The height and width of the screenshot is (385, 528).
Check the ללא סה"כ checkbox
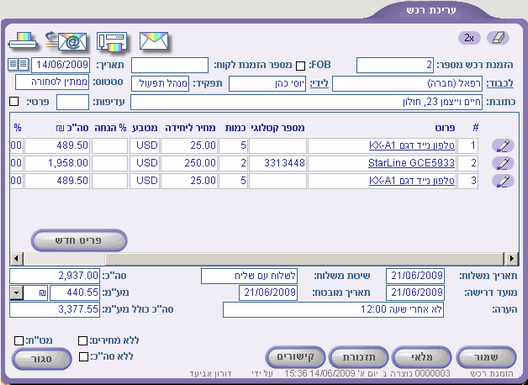(x=84, y=357)
